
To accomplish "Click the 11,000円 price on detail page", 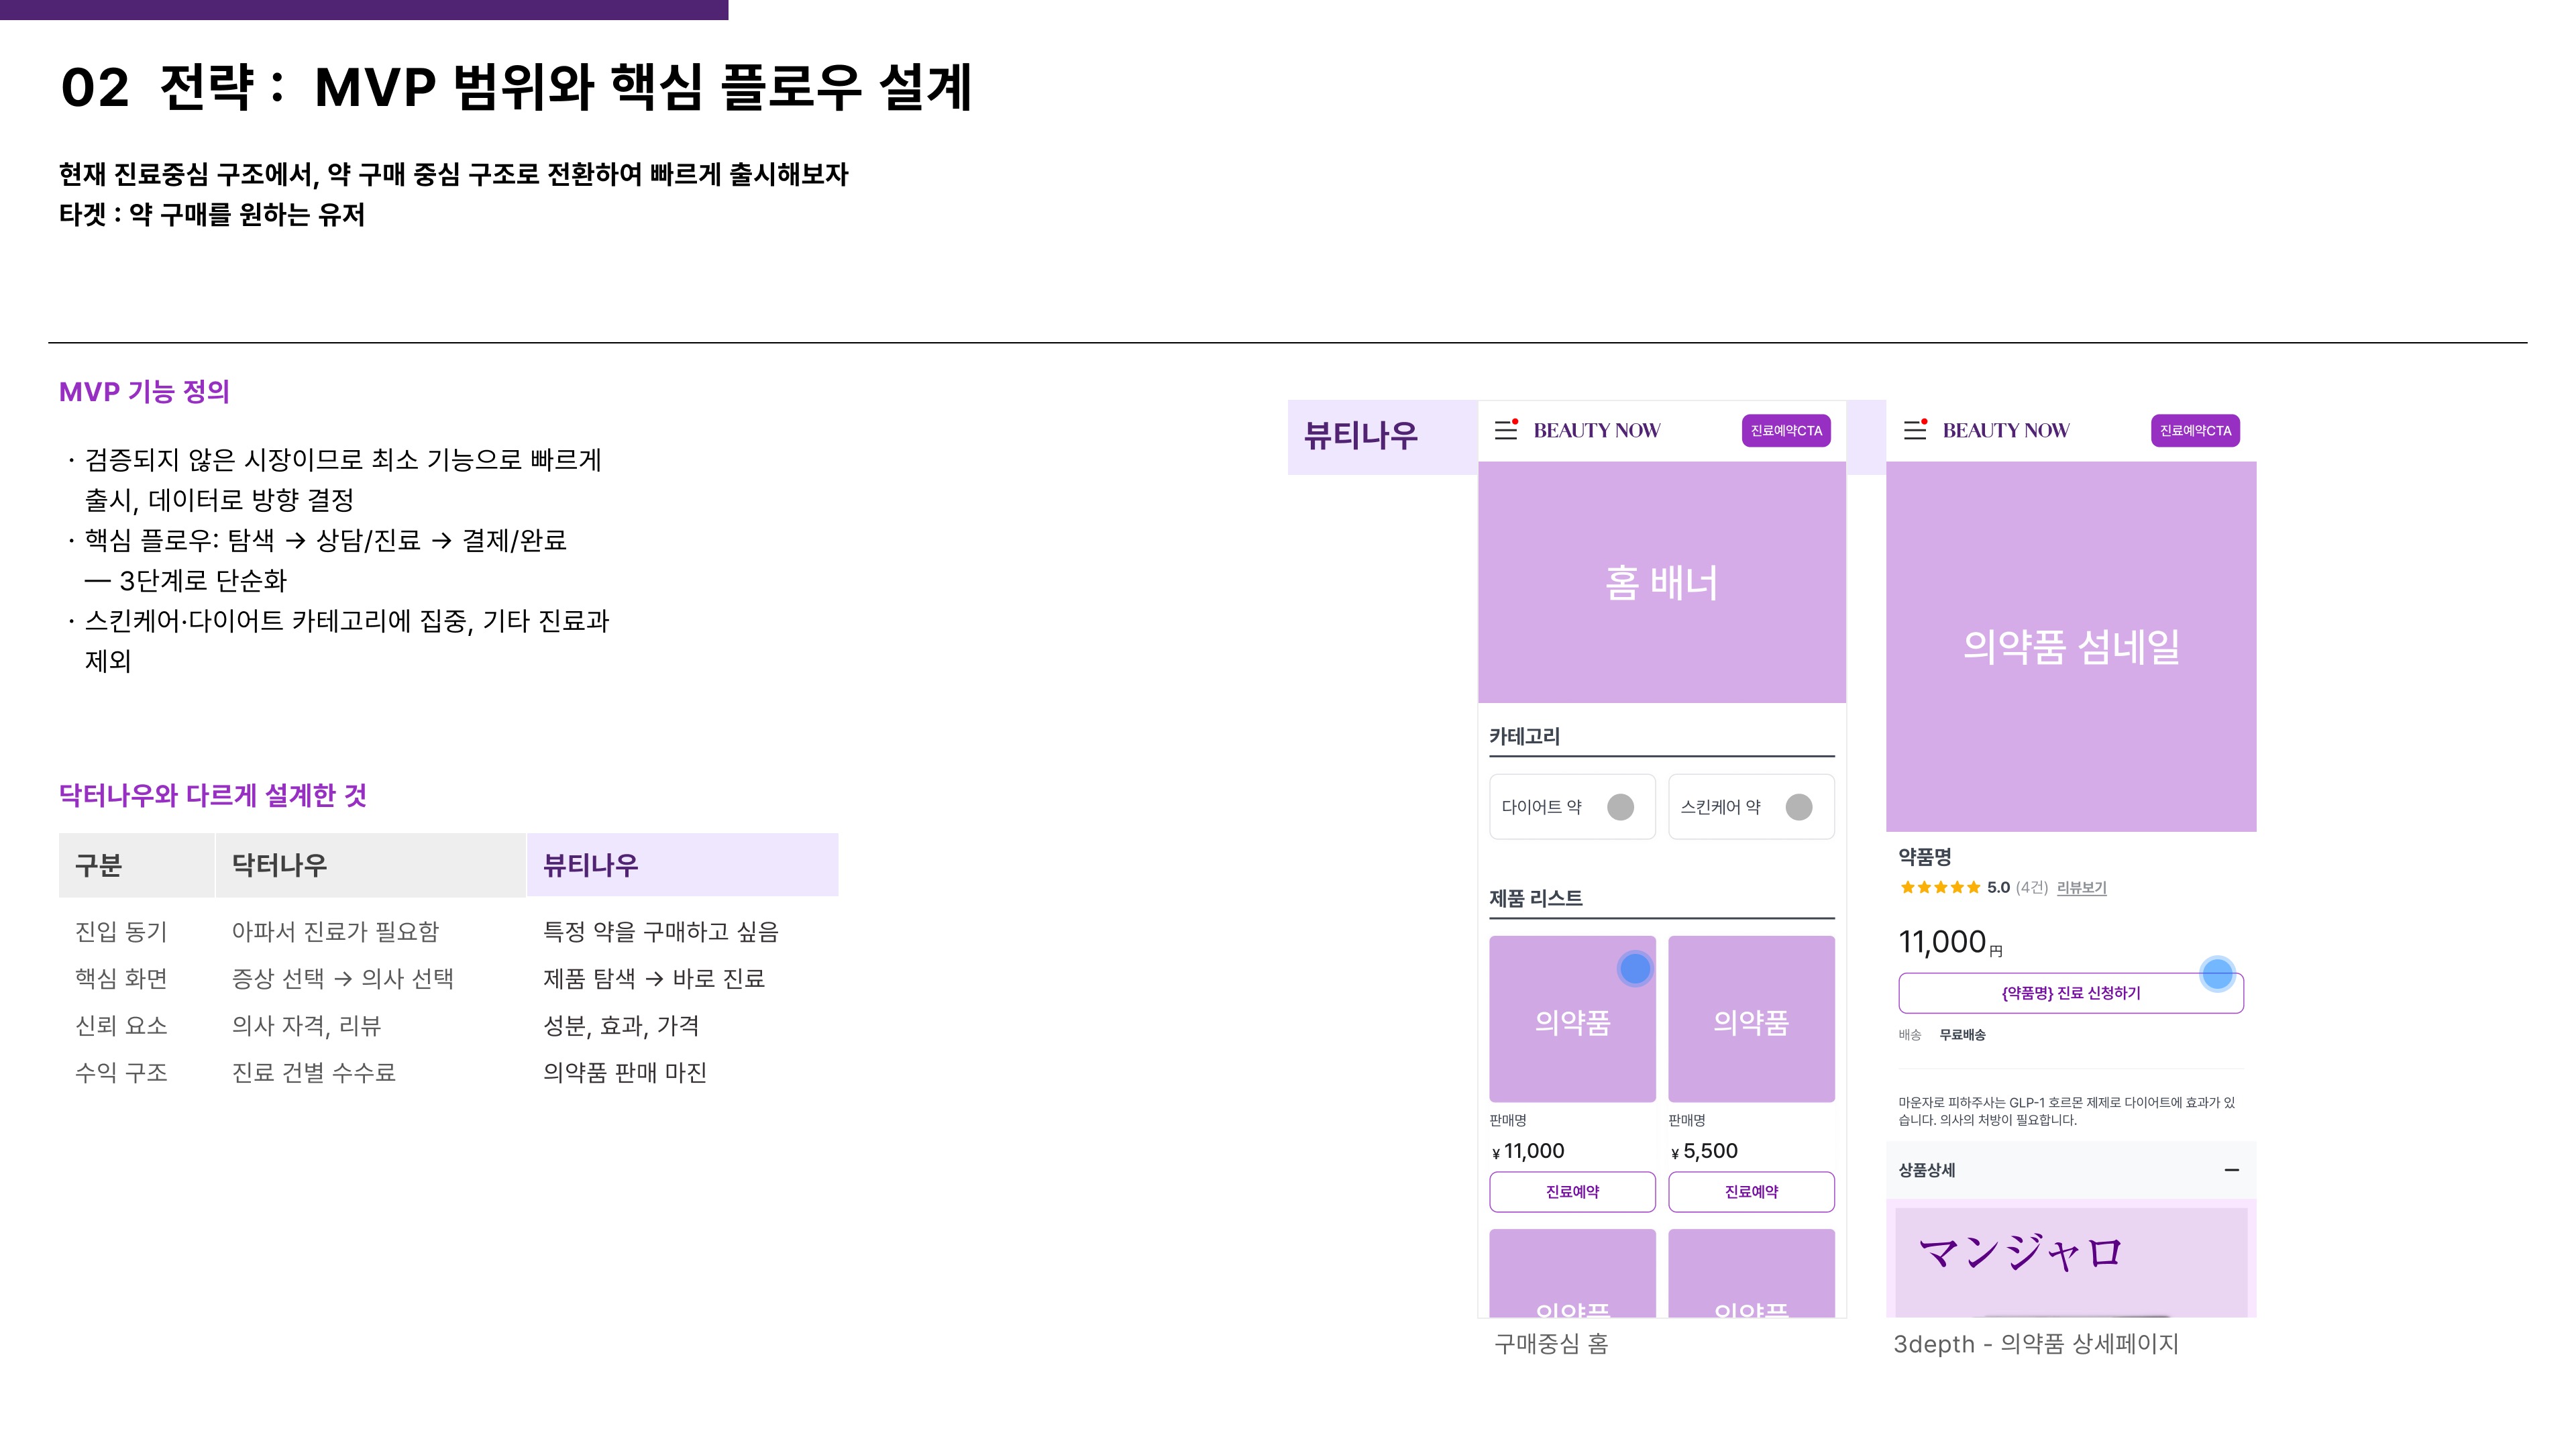I will click(1950, 942).
